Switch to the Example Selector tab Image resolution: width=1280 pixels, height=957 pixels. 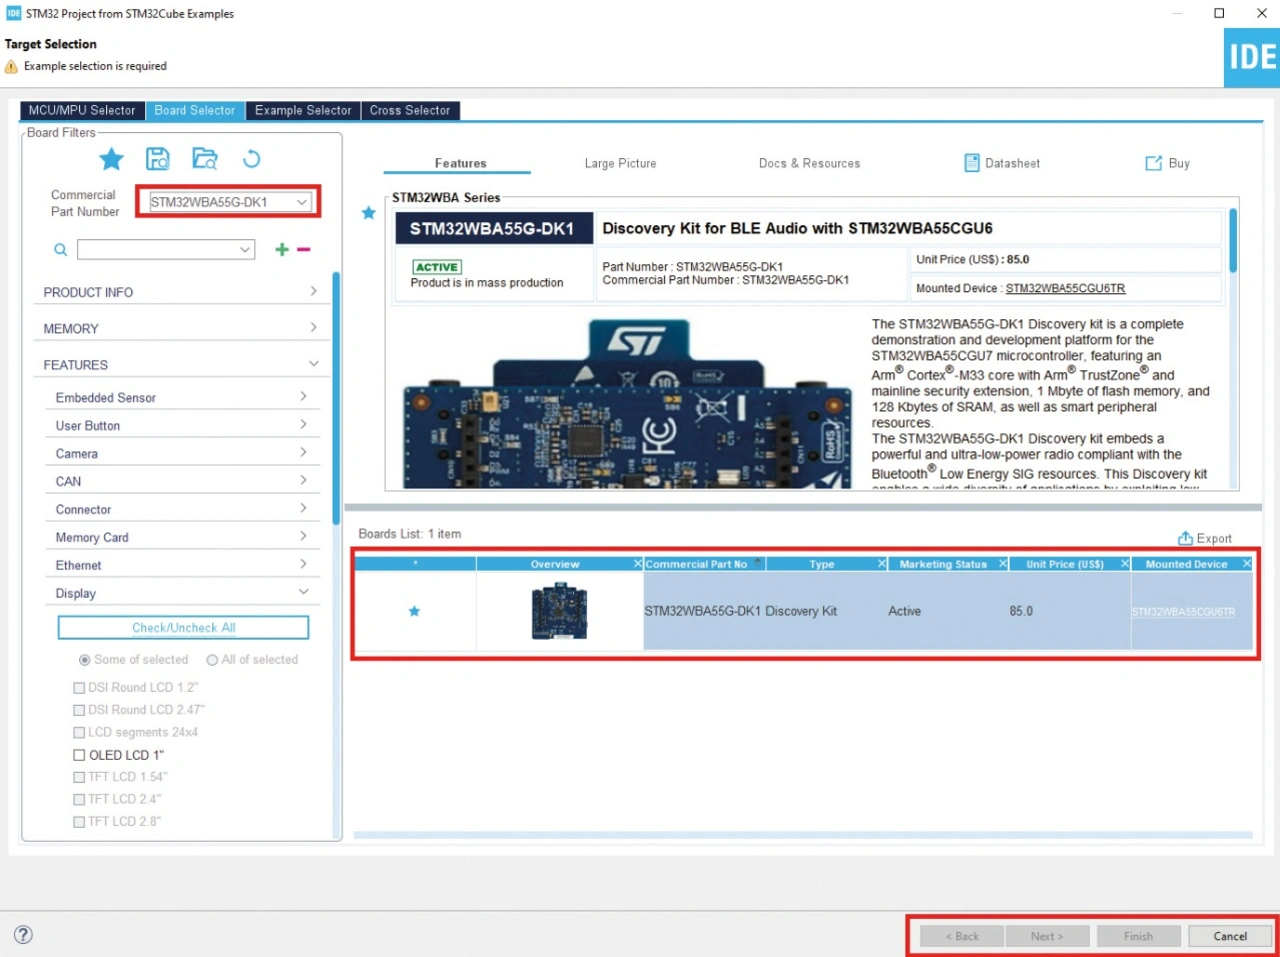(303, 110)
